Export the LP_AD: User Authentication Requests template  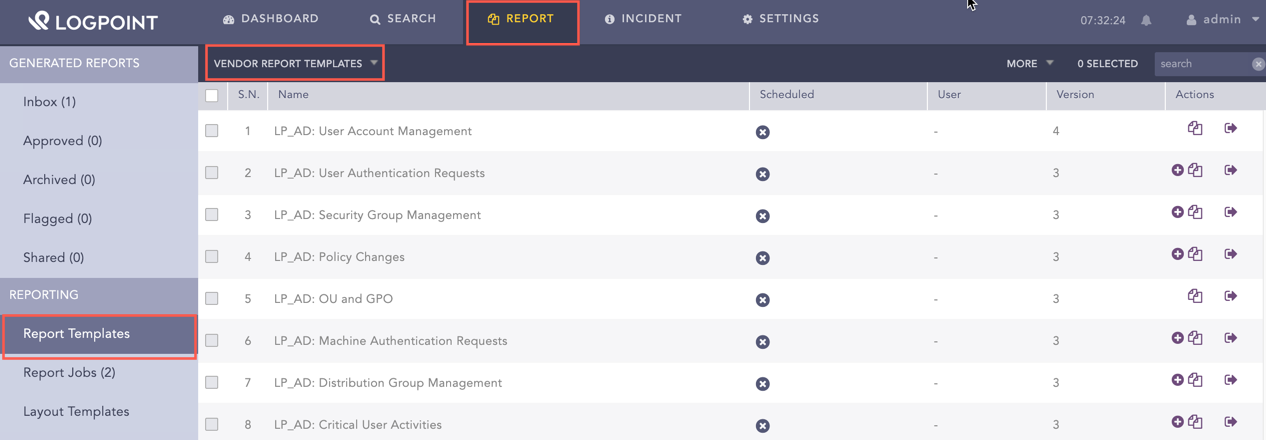click(1231, 170)
